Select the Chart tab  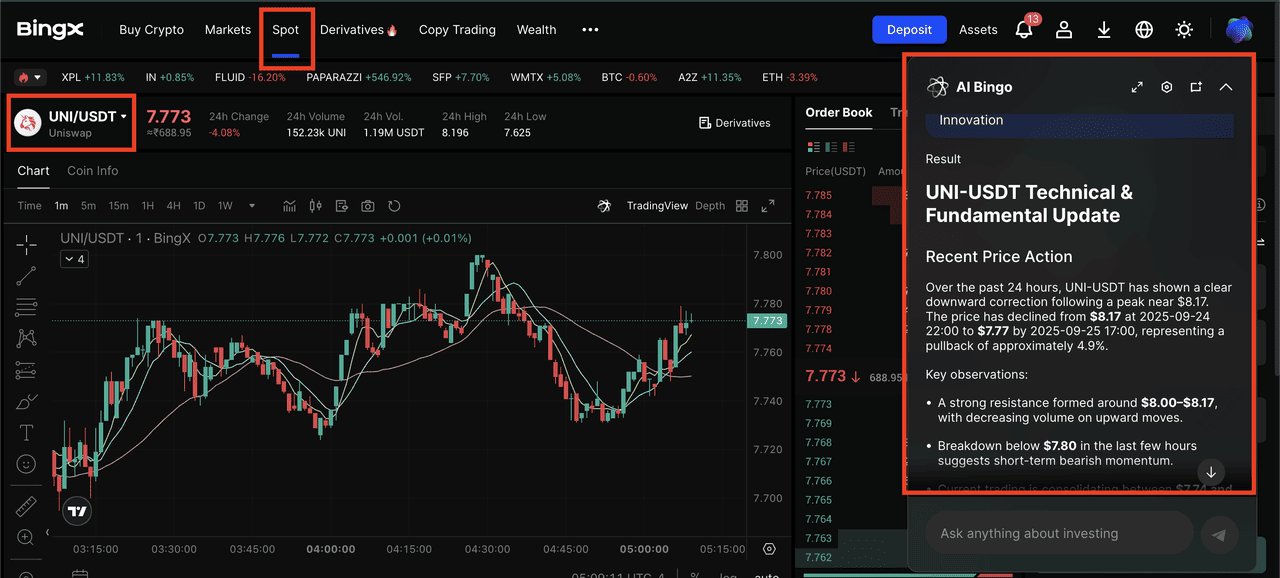(x=33, y=171)
